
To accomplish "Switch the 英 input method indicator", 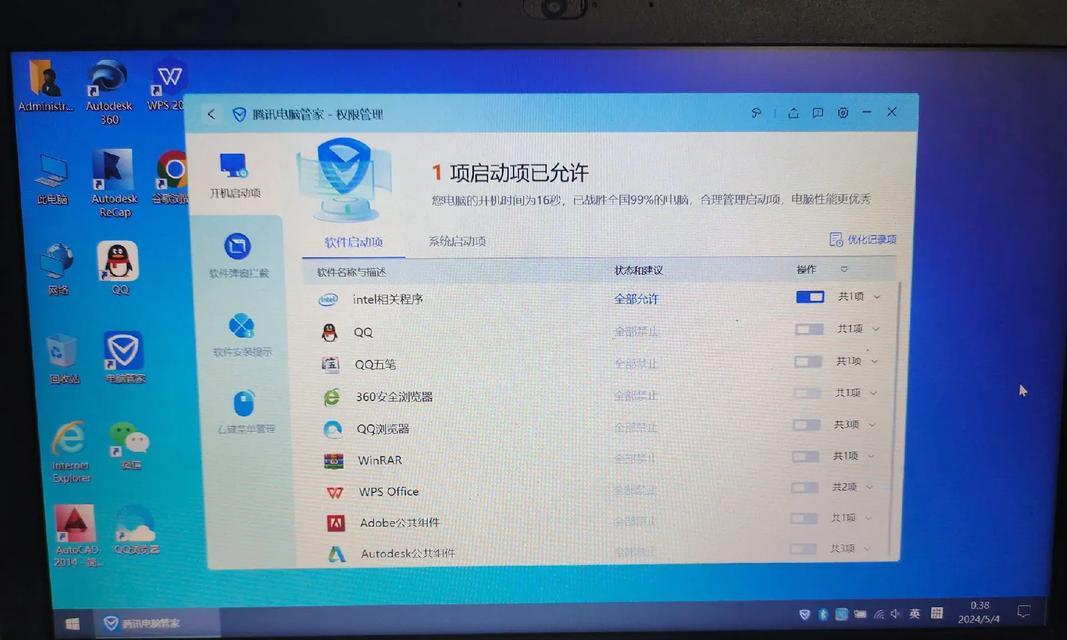I will (x=915, y=613).
